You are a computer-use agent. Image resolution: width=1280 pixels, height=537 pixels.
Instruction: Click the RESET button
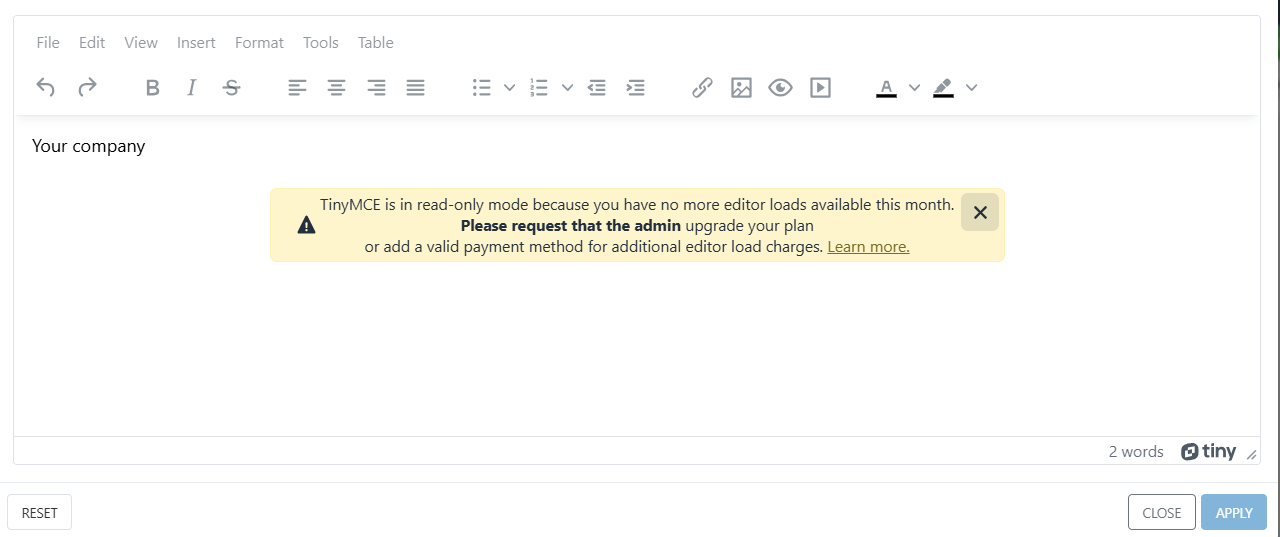40,512
